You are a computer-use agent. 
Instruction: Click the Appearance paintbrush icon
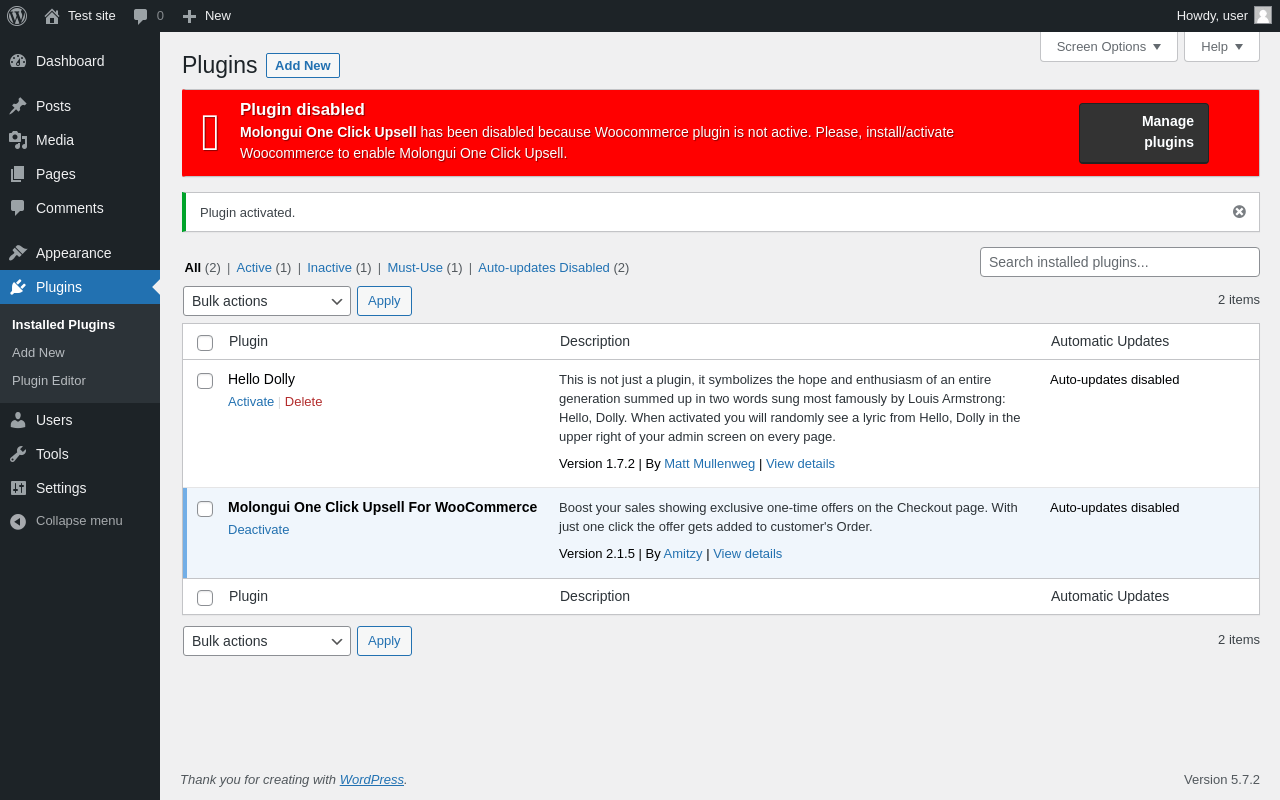(18, 253)
